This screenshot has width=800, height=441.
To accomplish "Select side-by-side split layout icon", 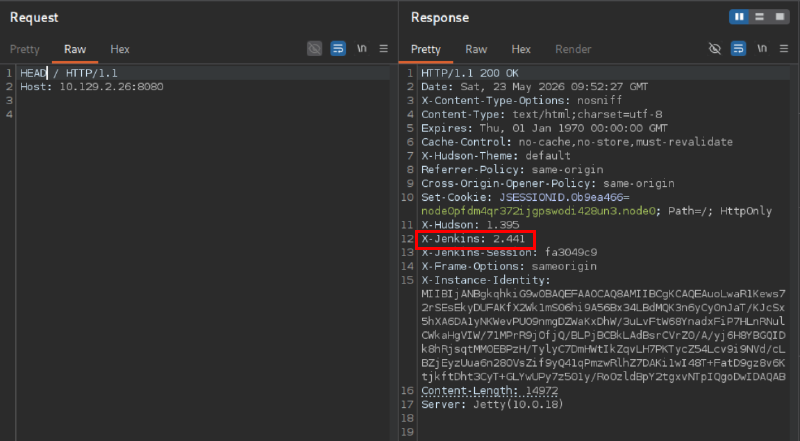I will [739, 17].
